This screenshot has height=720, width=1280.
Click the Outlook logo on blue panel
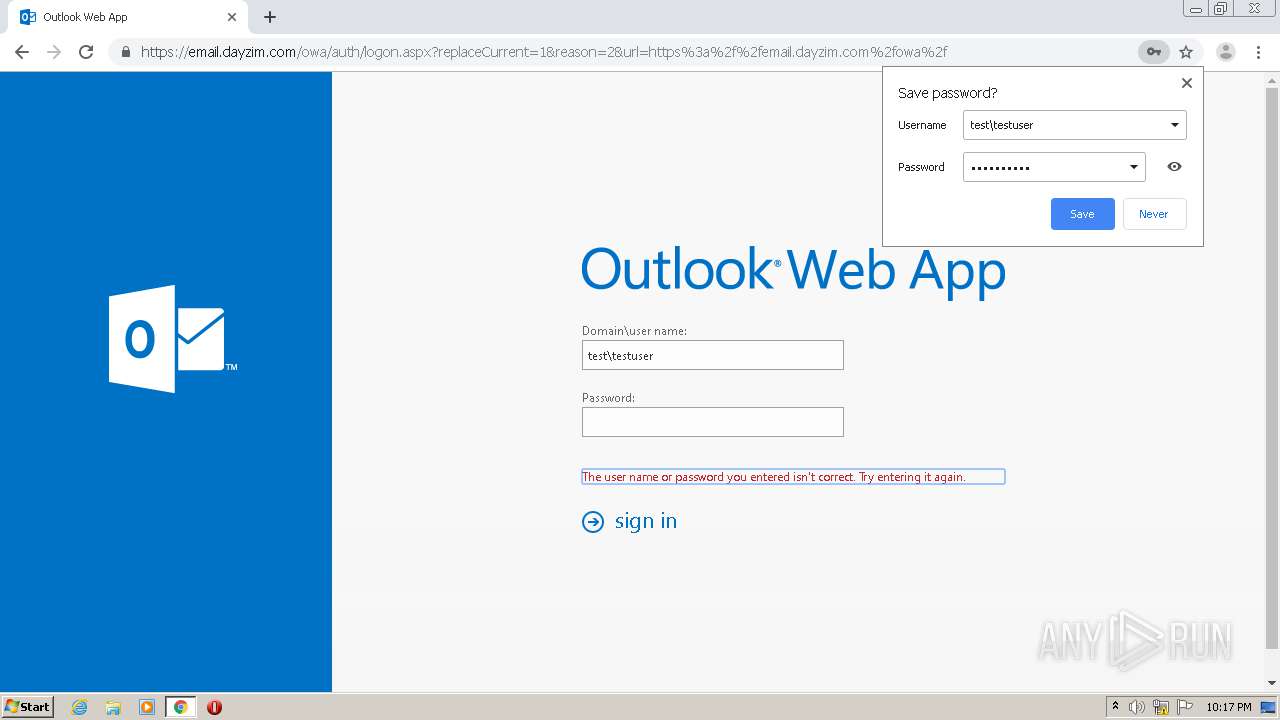coord(173,339)
